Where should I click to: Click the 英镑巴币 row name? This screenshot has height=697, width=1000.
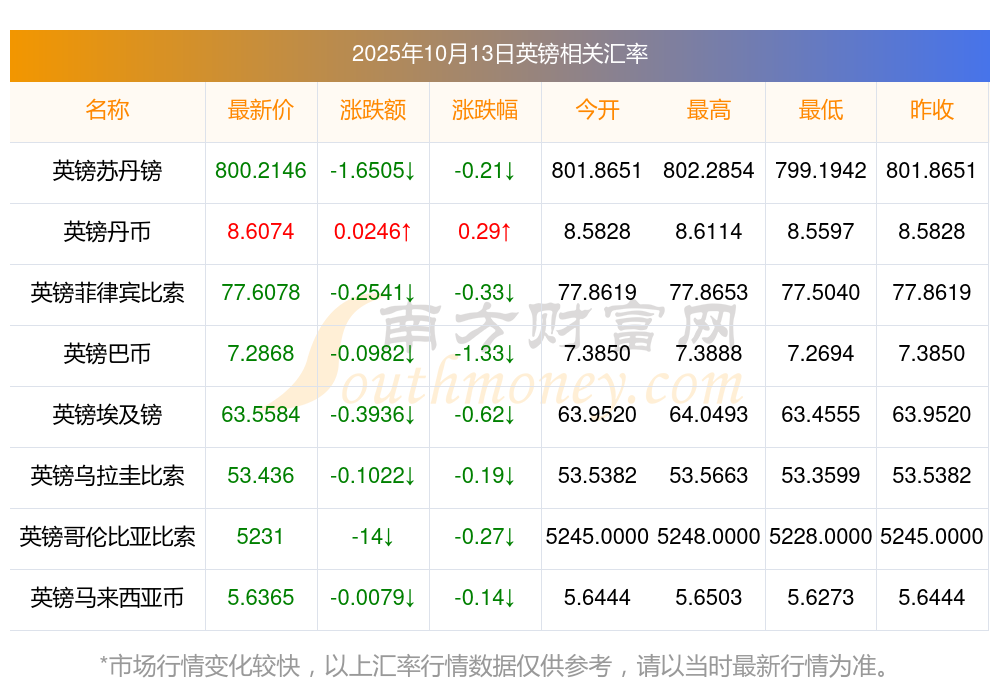(x=107, y=354)
